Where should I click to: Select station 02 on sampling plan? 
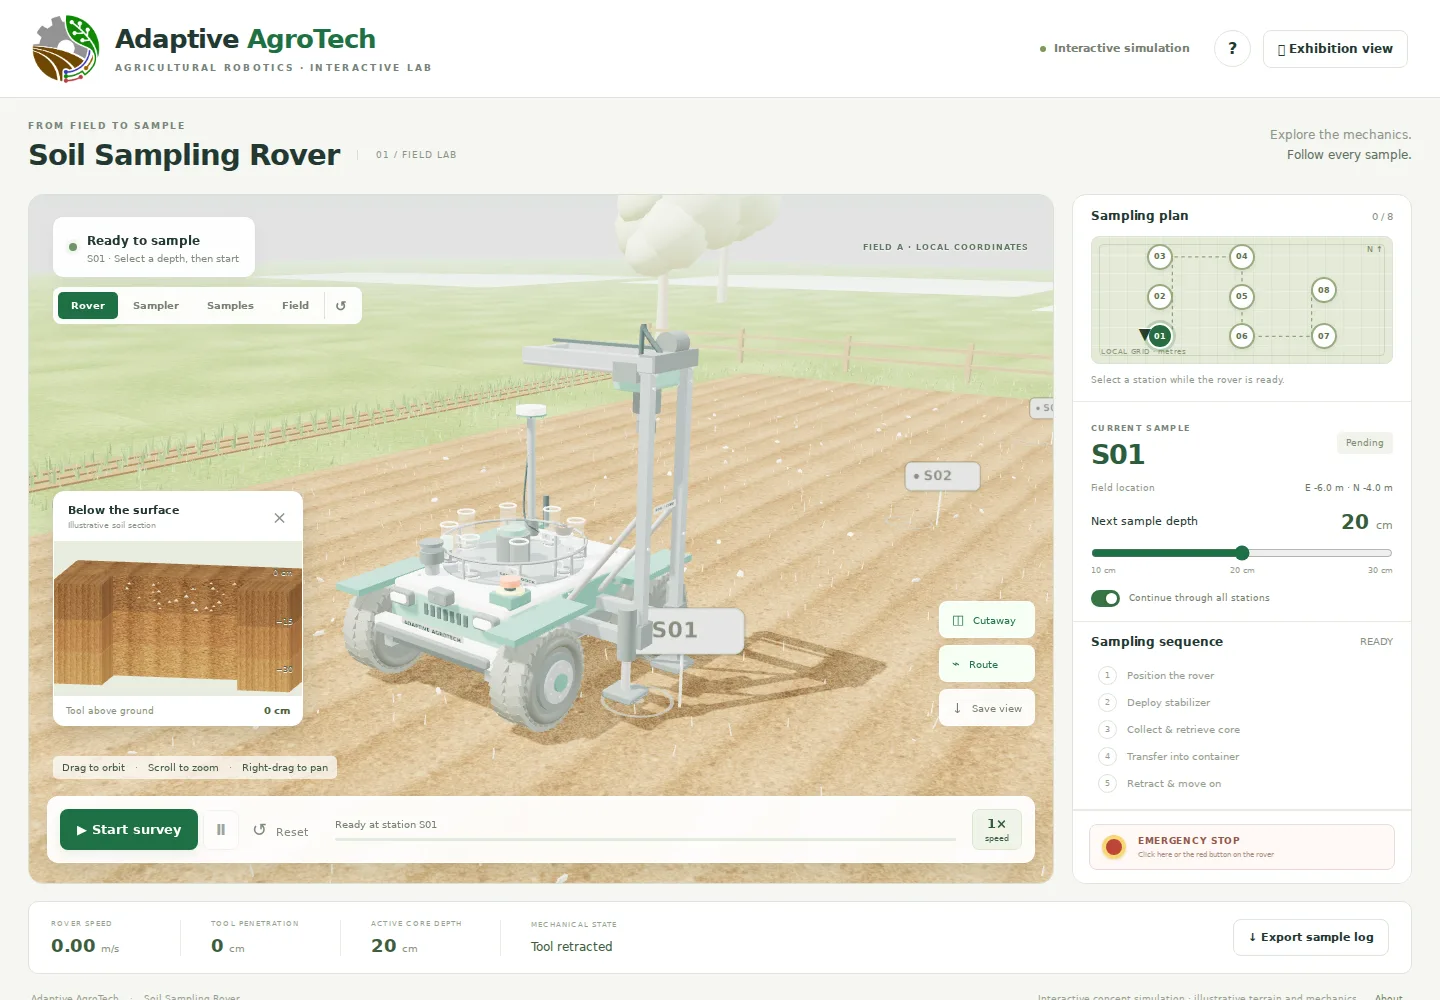(1160, 296)
